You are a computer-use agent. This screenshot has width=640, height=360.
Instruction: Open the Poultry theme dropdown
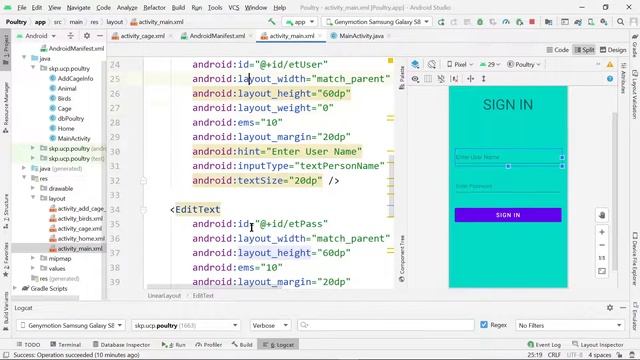pyautogui.click(x=524, y=64)
